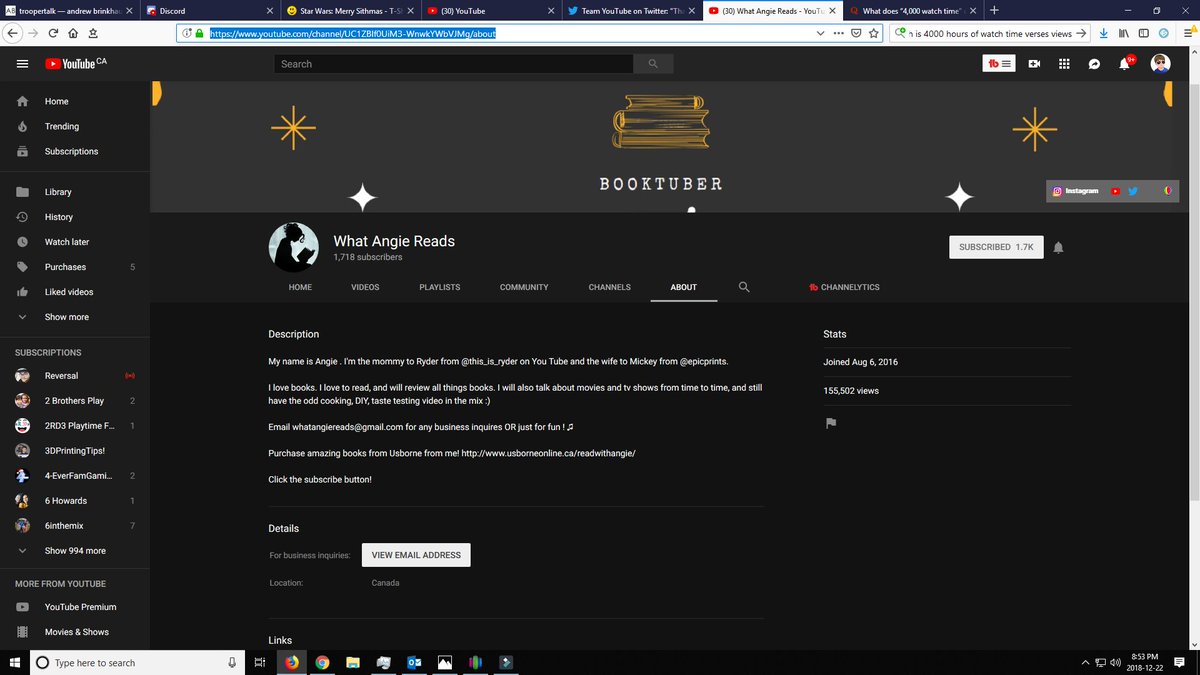Open the Firefox library icon
1200x675 pixels.
pos(1124,32)
